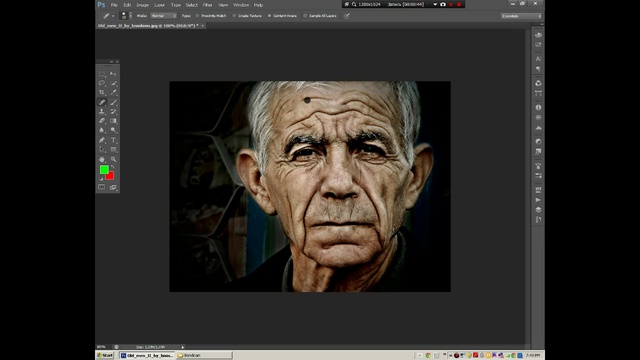The height and width of the screenshot is (360, 640).
Task: Open the Edit menu
Action: [x=127, y=5]
